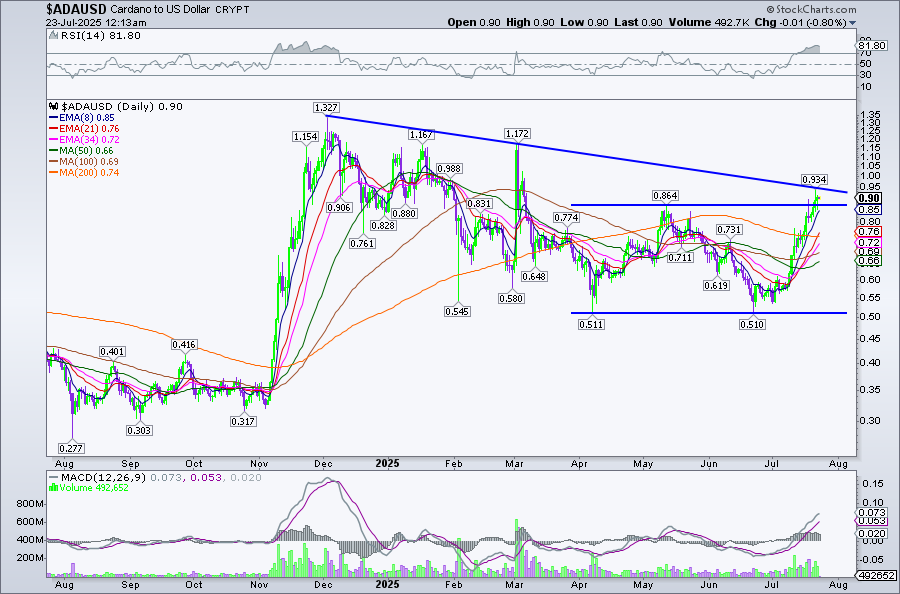Image resolution: width=900 pixels, height=594 pixels.
Task: Click the 800M volume scale label
Action: (x=31, y=504)
